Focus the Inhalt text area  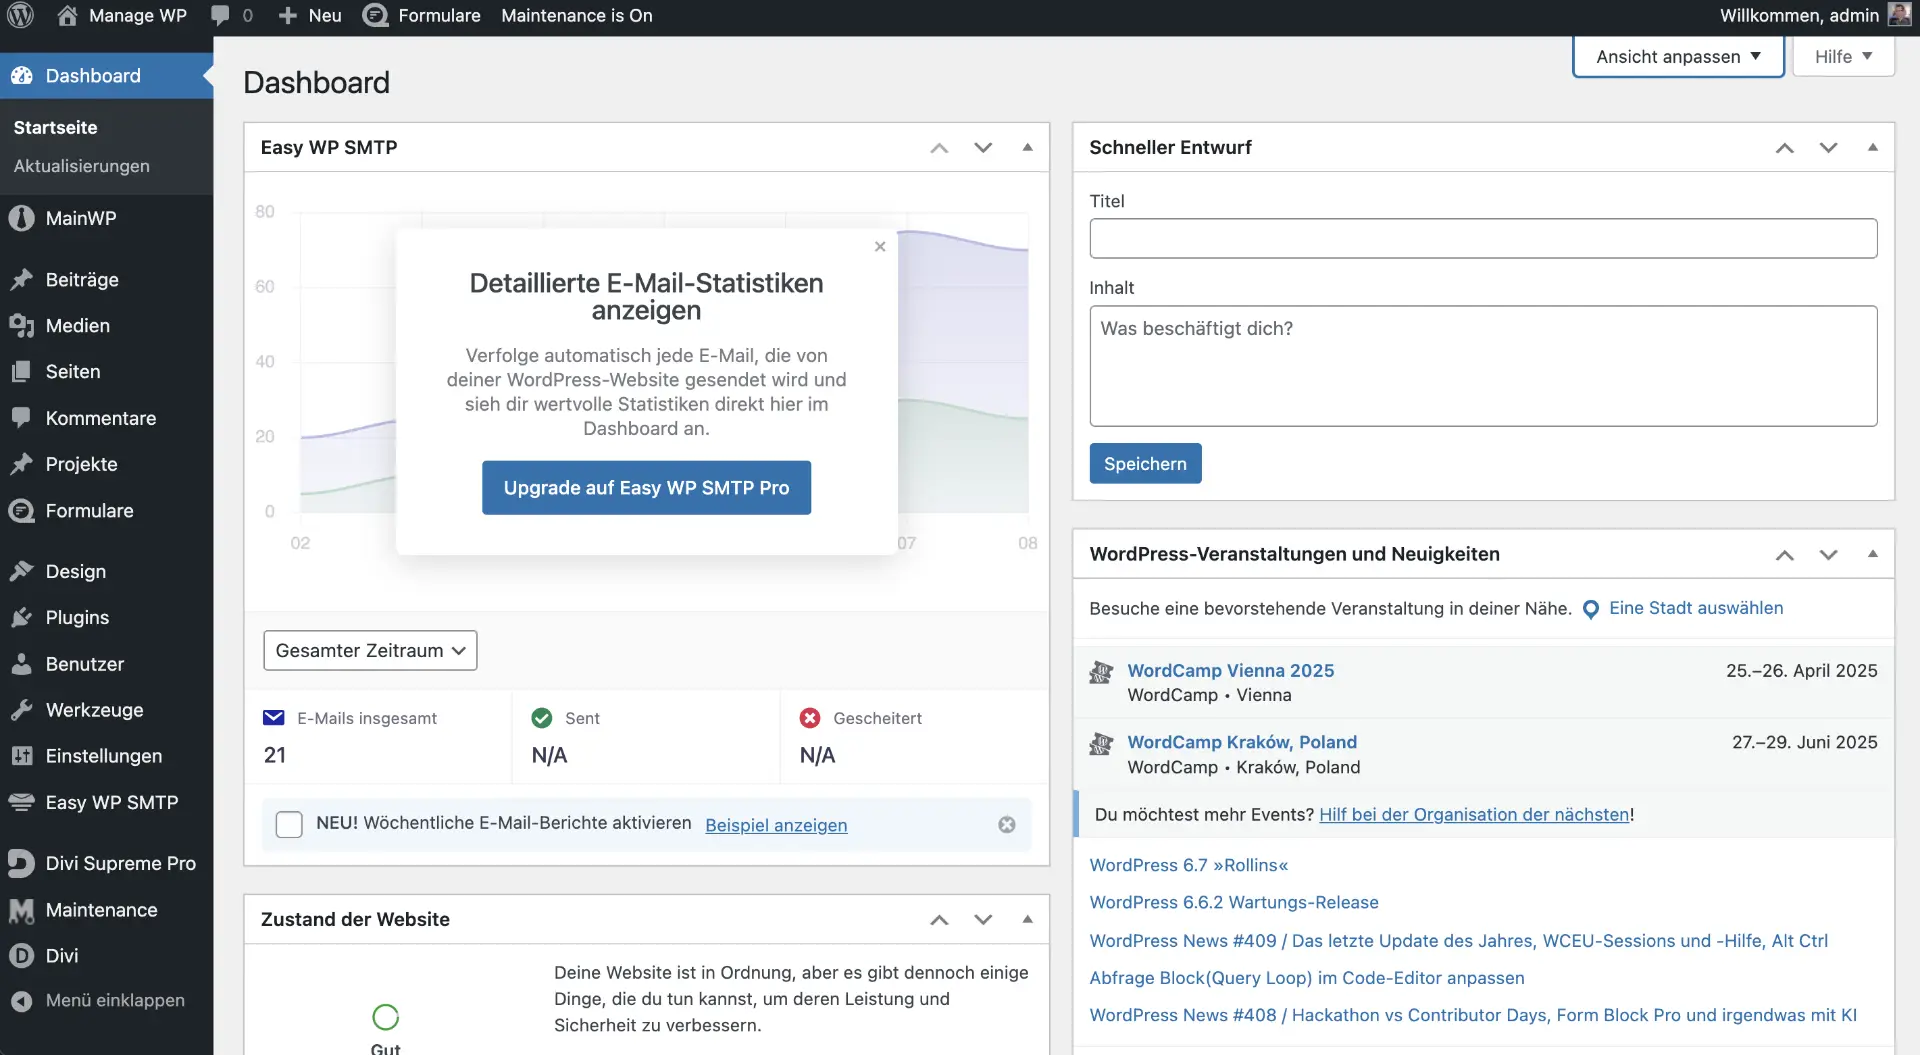pyautogui.click(x=1483, y=366)
